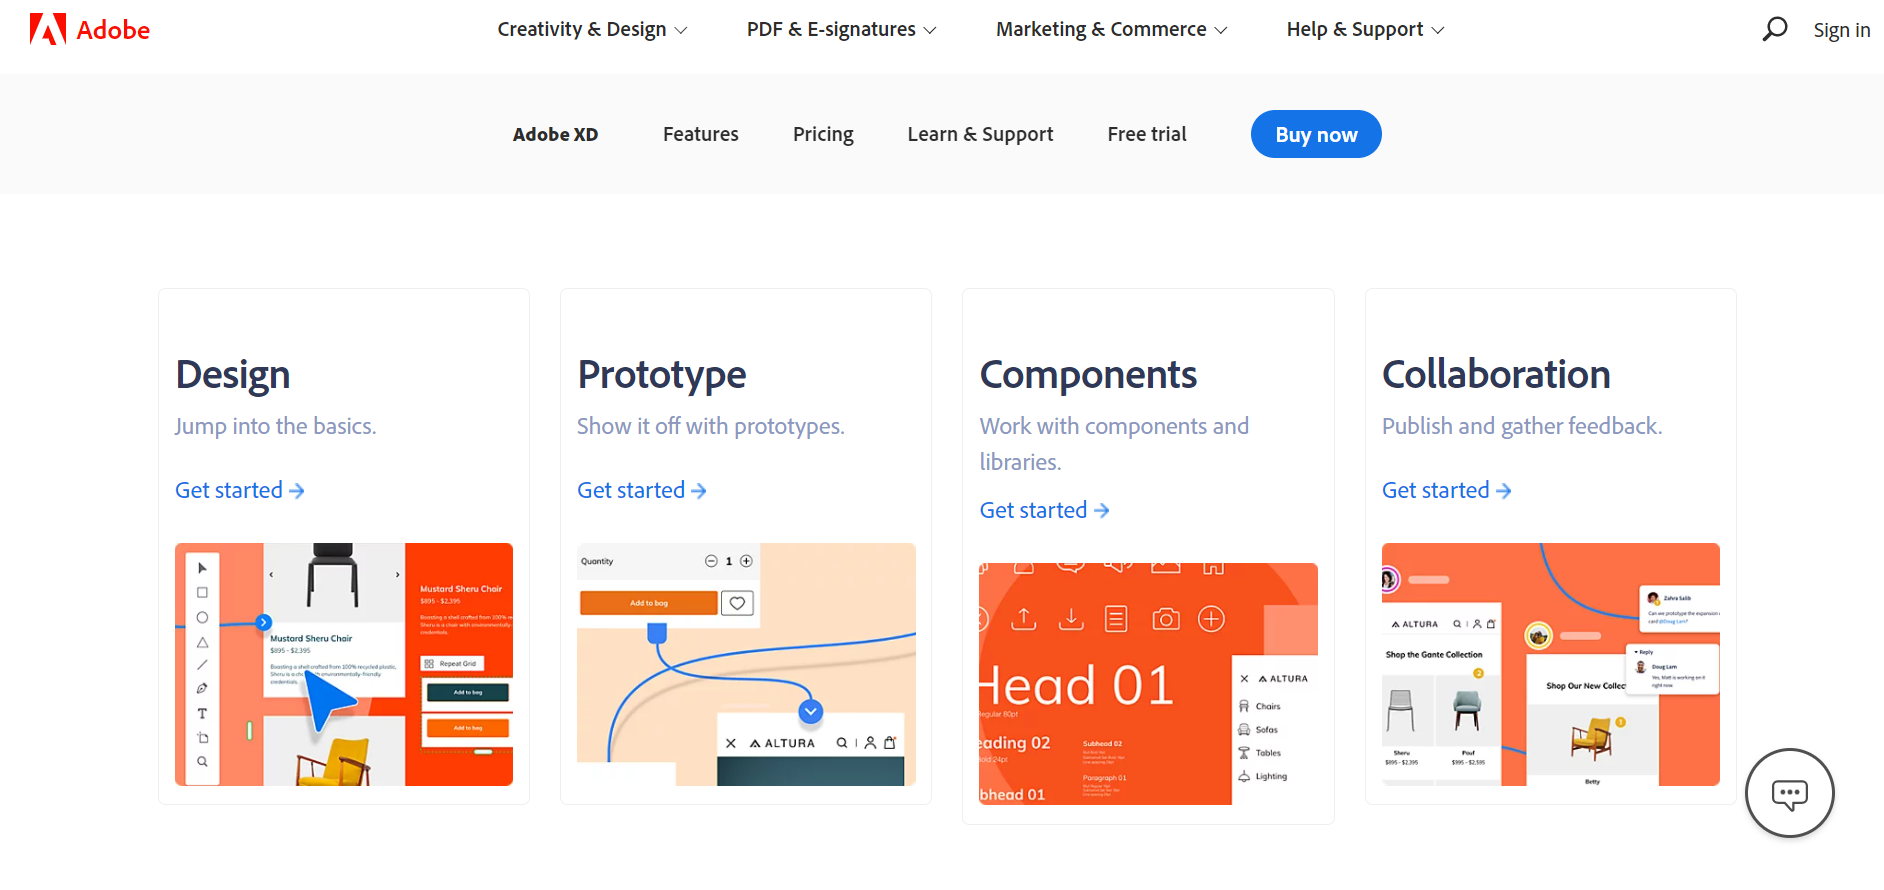Click arrow icon beside Collaboration Get started
This screenshot has width=1884, height=890.
[x=1504, y=491]
